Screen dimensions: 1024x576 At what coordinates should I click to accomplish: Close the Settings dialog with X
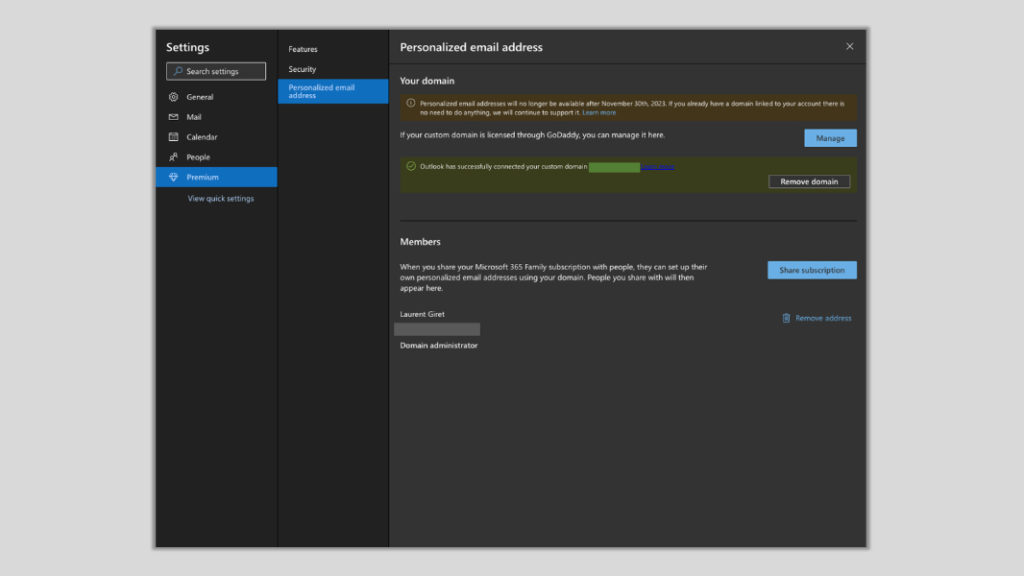click(x=850, y=46)
